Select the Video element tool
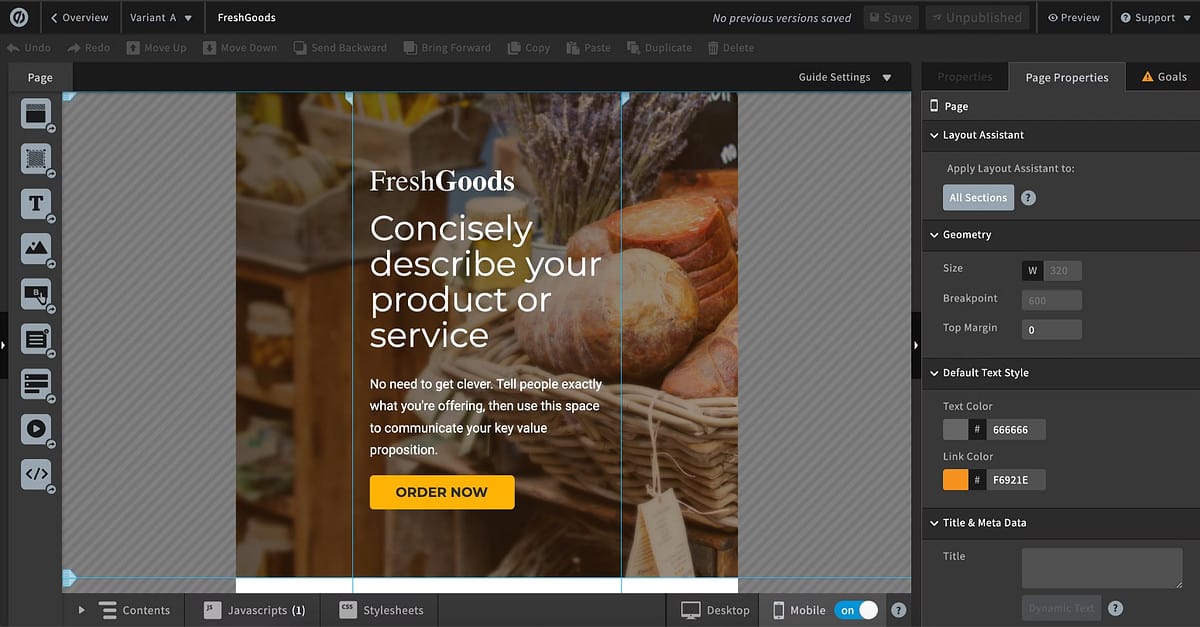This screenshot has width=1200, height=627. pyautogui.click(x=36, y=428)
